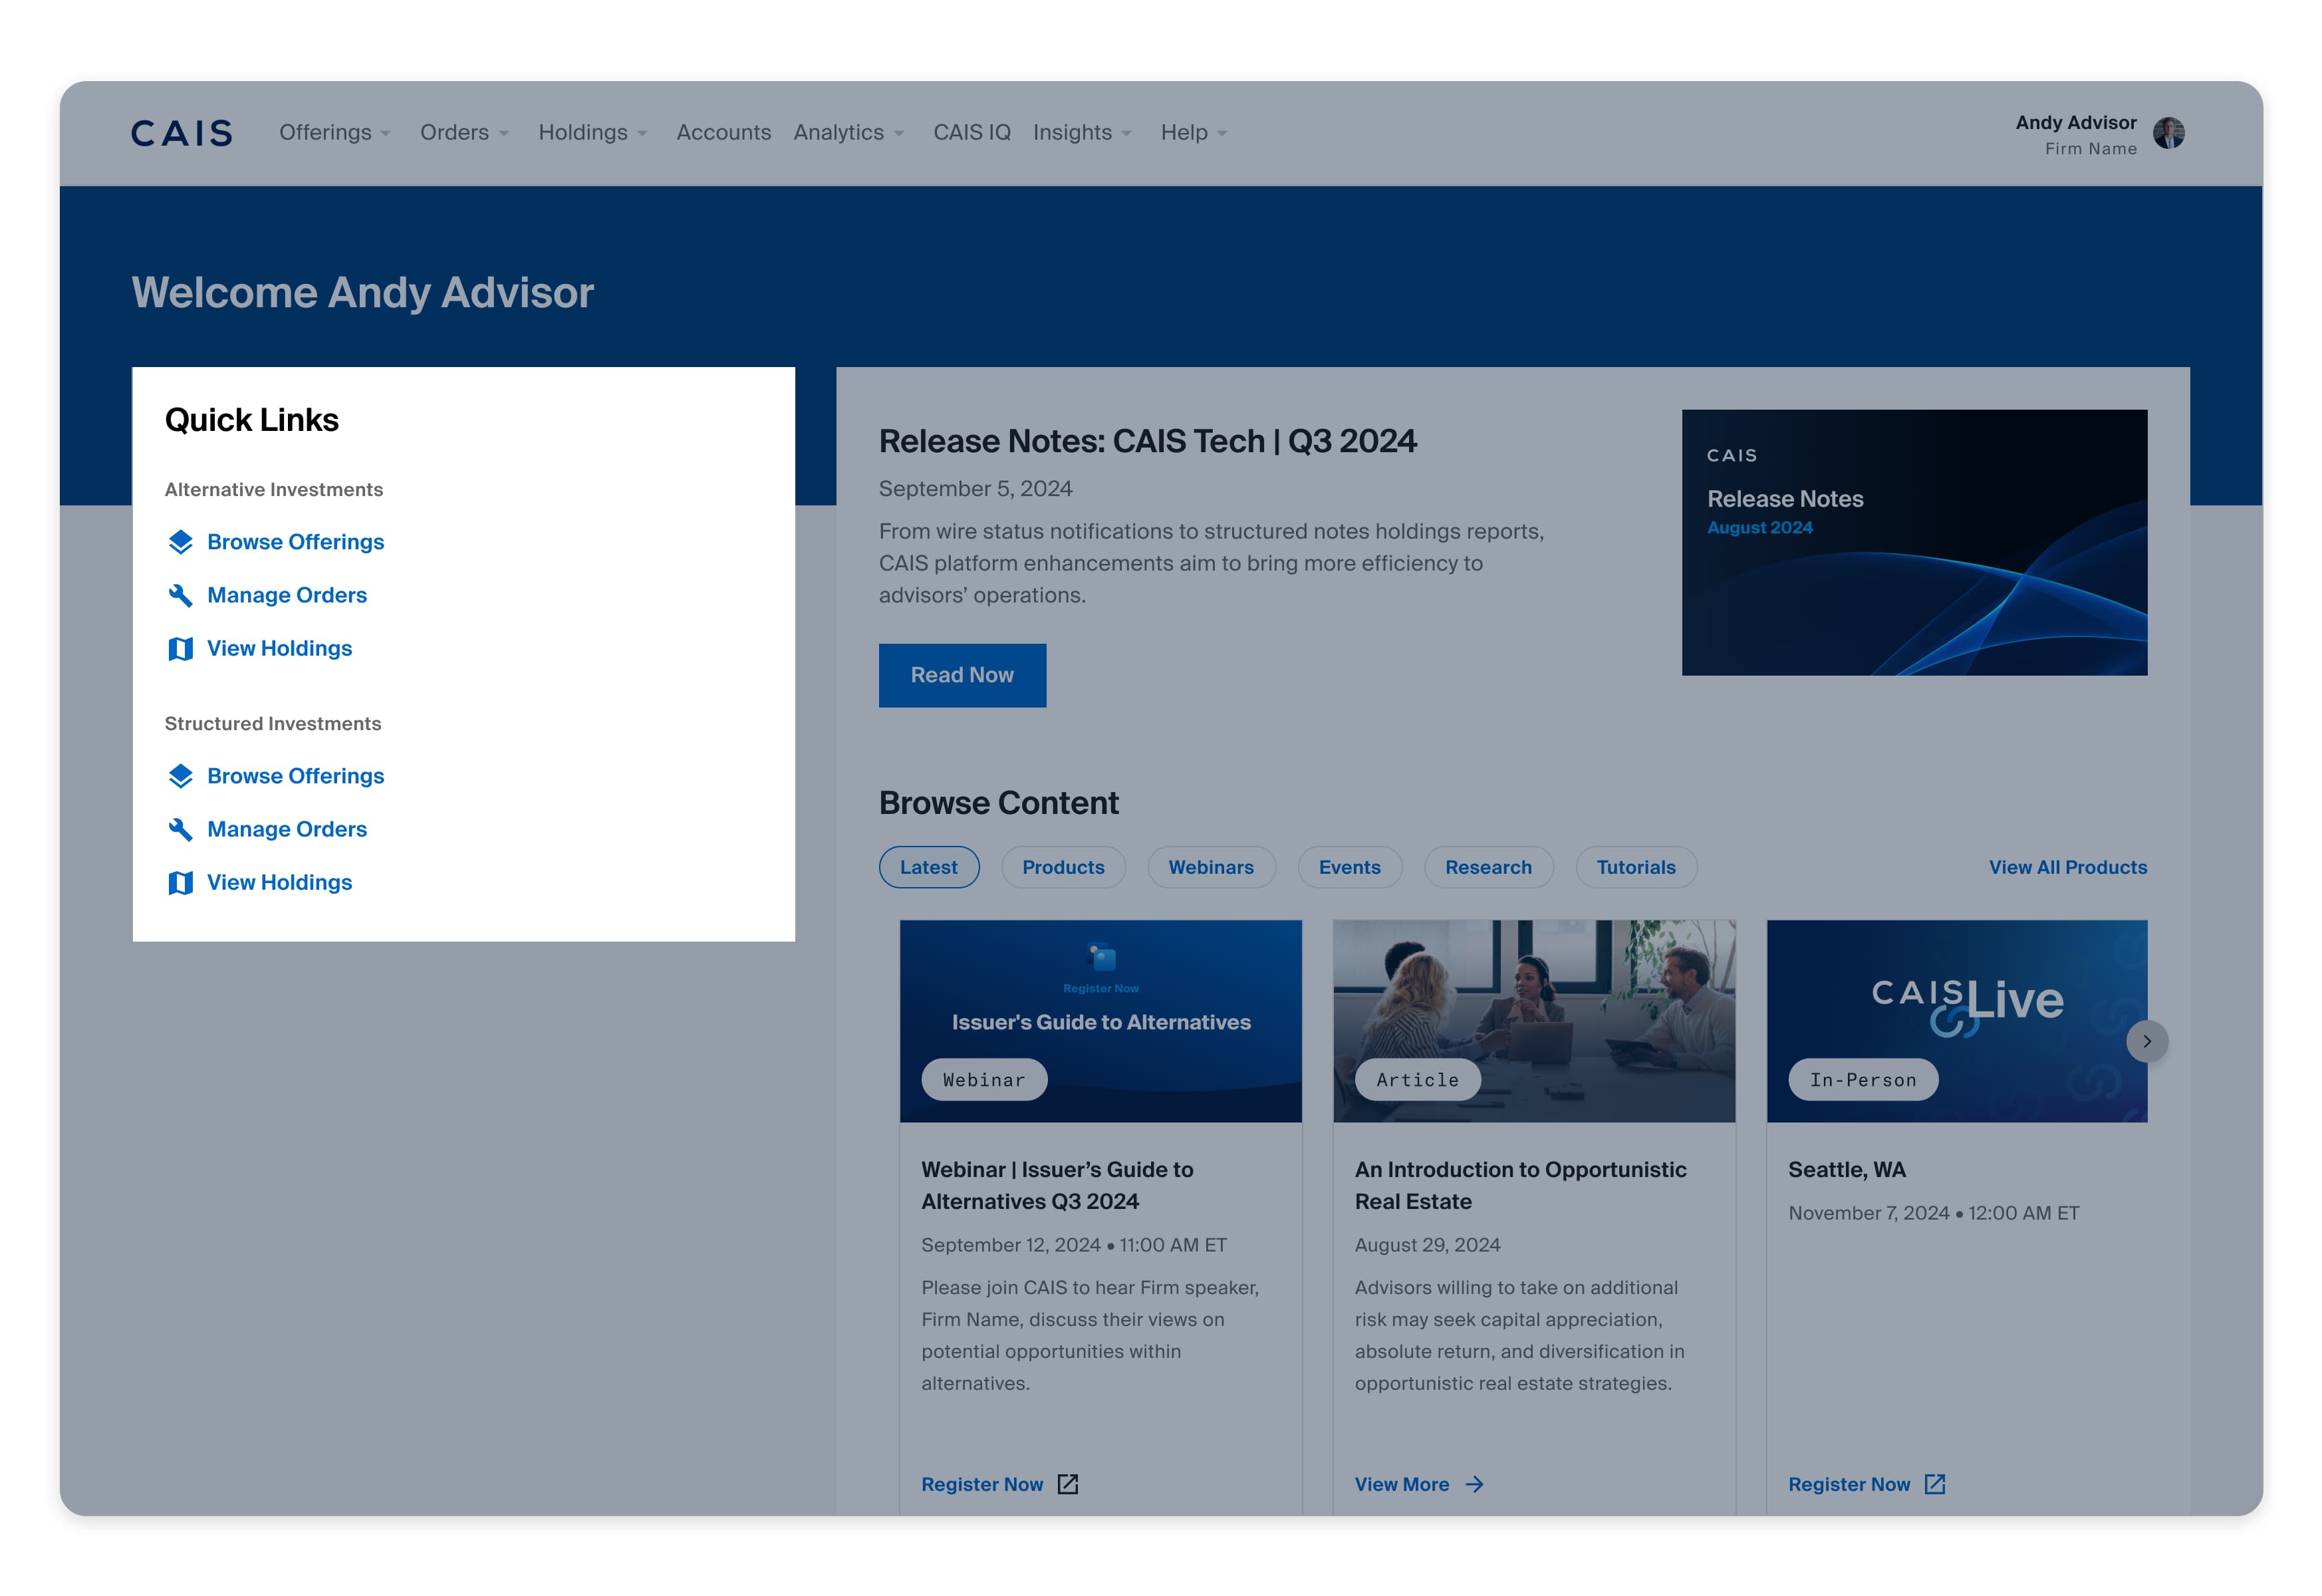Open the meeting photo on the Article card

[1534, 1021]
